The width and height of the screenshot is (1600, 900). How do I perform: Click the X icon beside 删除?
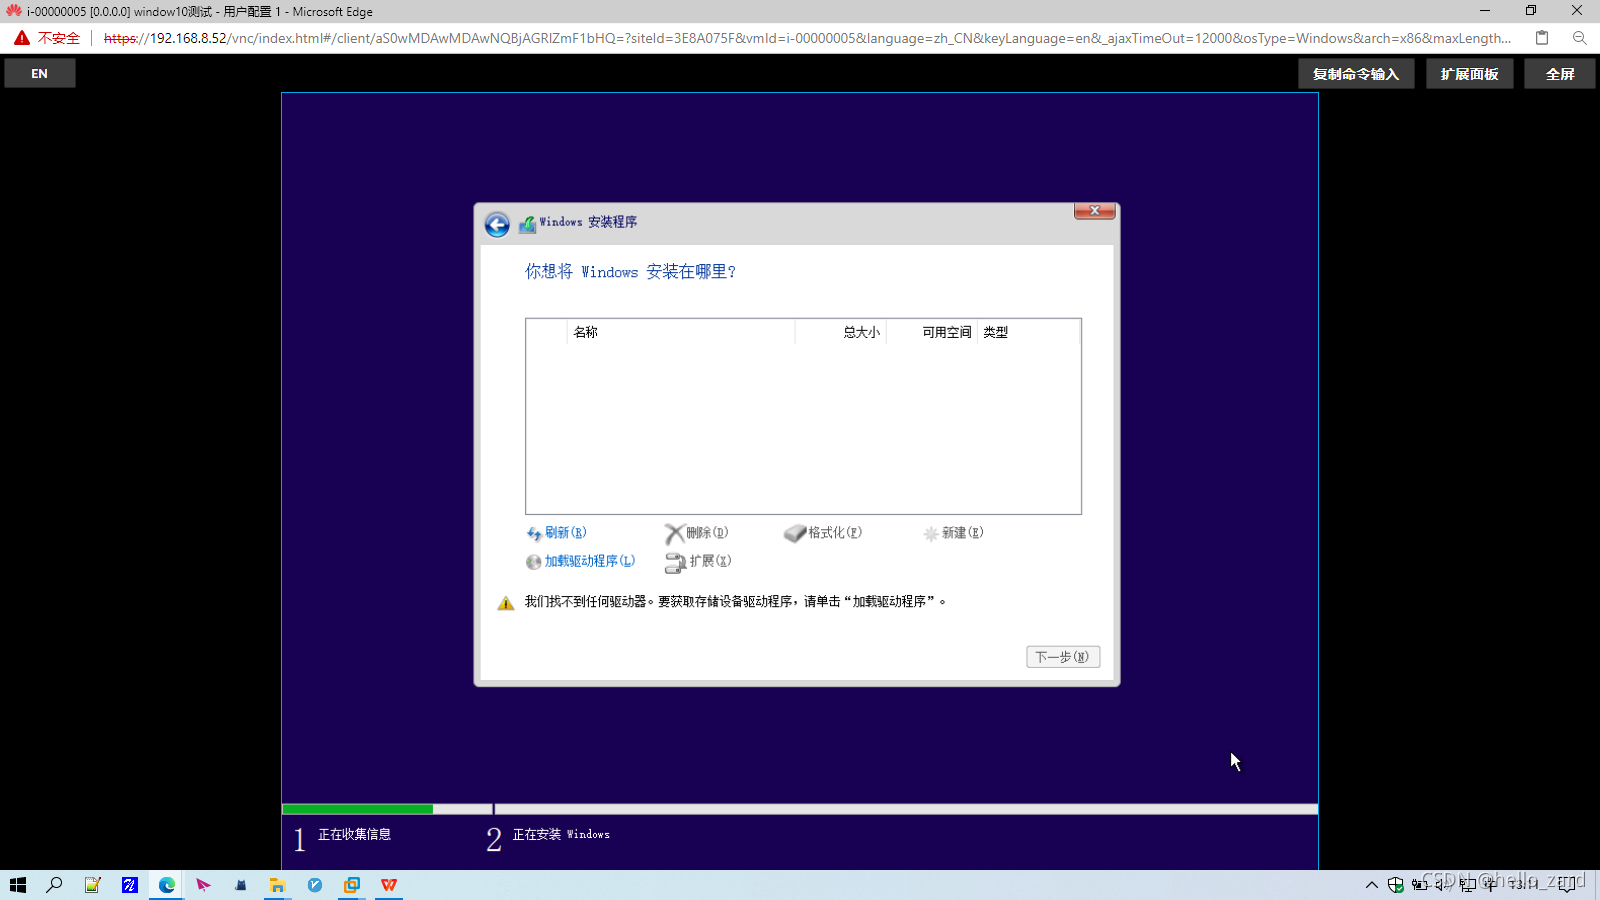[x=675, y=534]
